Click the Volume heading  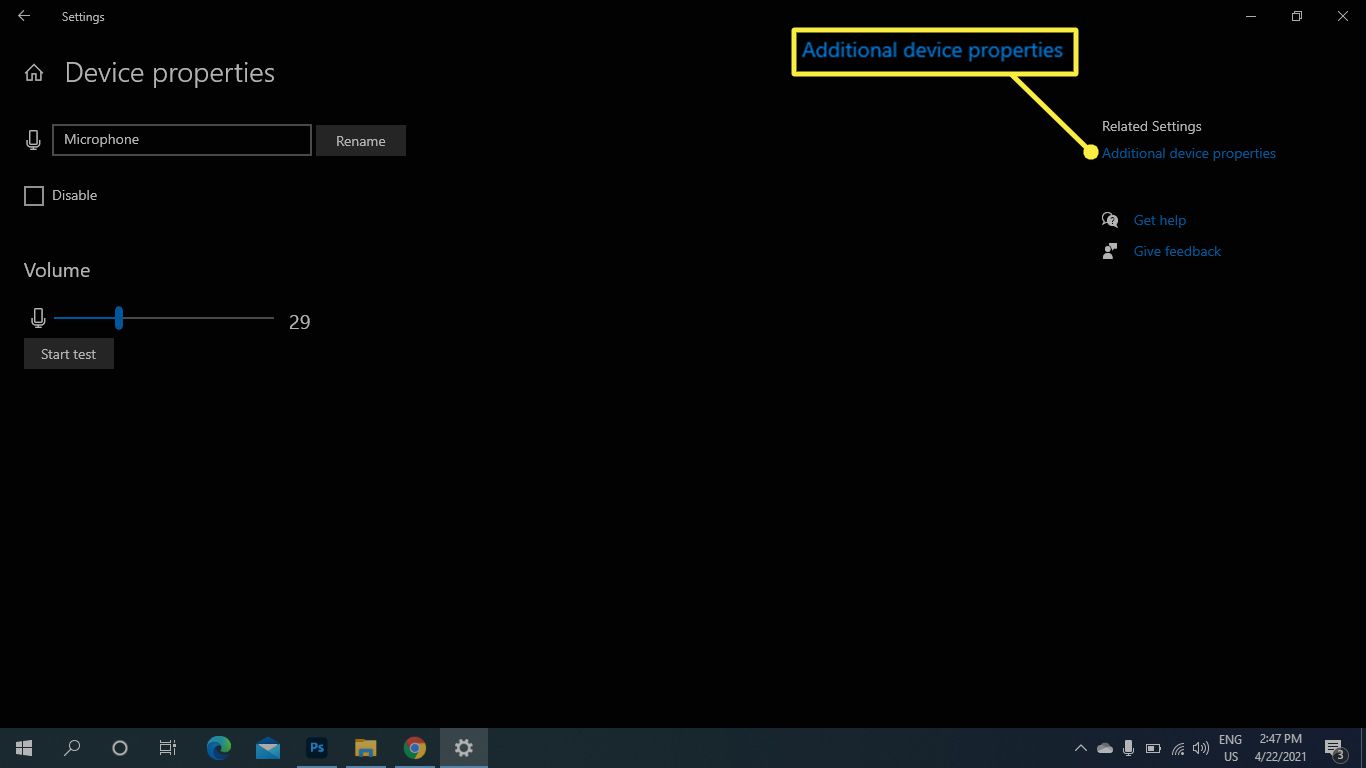click(x=57, y=270)
